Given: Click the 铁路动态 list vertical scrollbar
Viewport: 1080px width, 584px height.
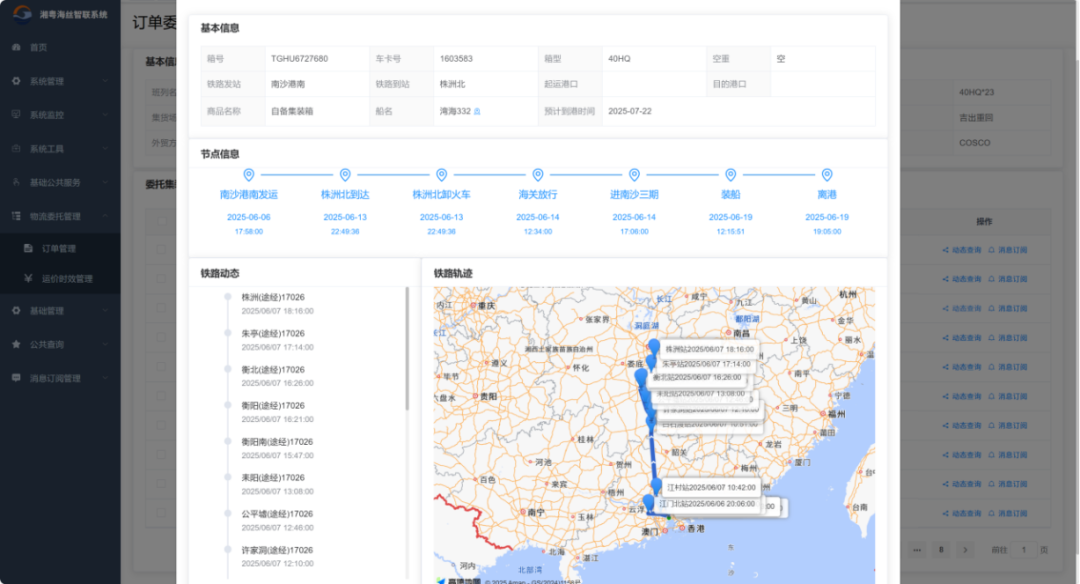Looking at the screenshot, I should point(407,350).
